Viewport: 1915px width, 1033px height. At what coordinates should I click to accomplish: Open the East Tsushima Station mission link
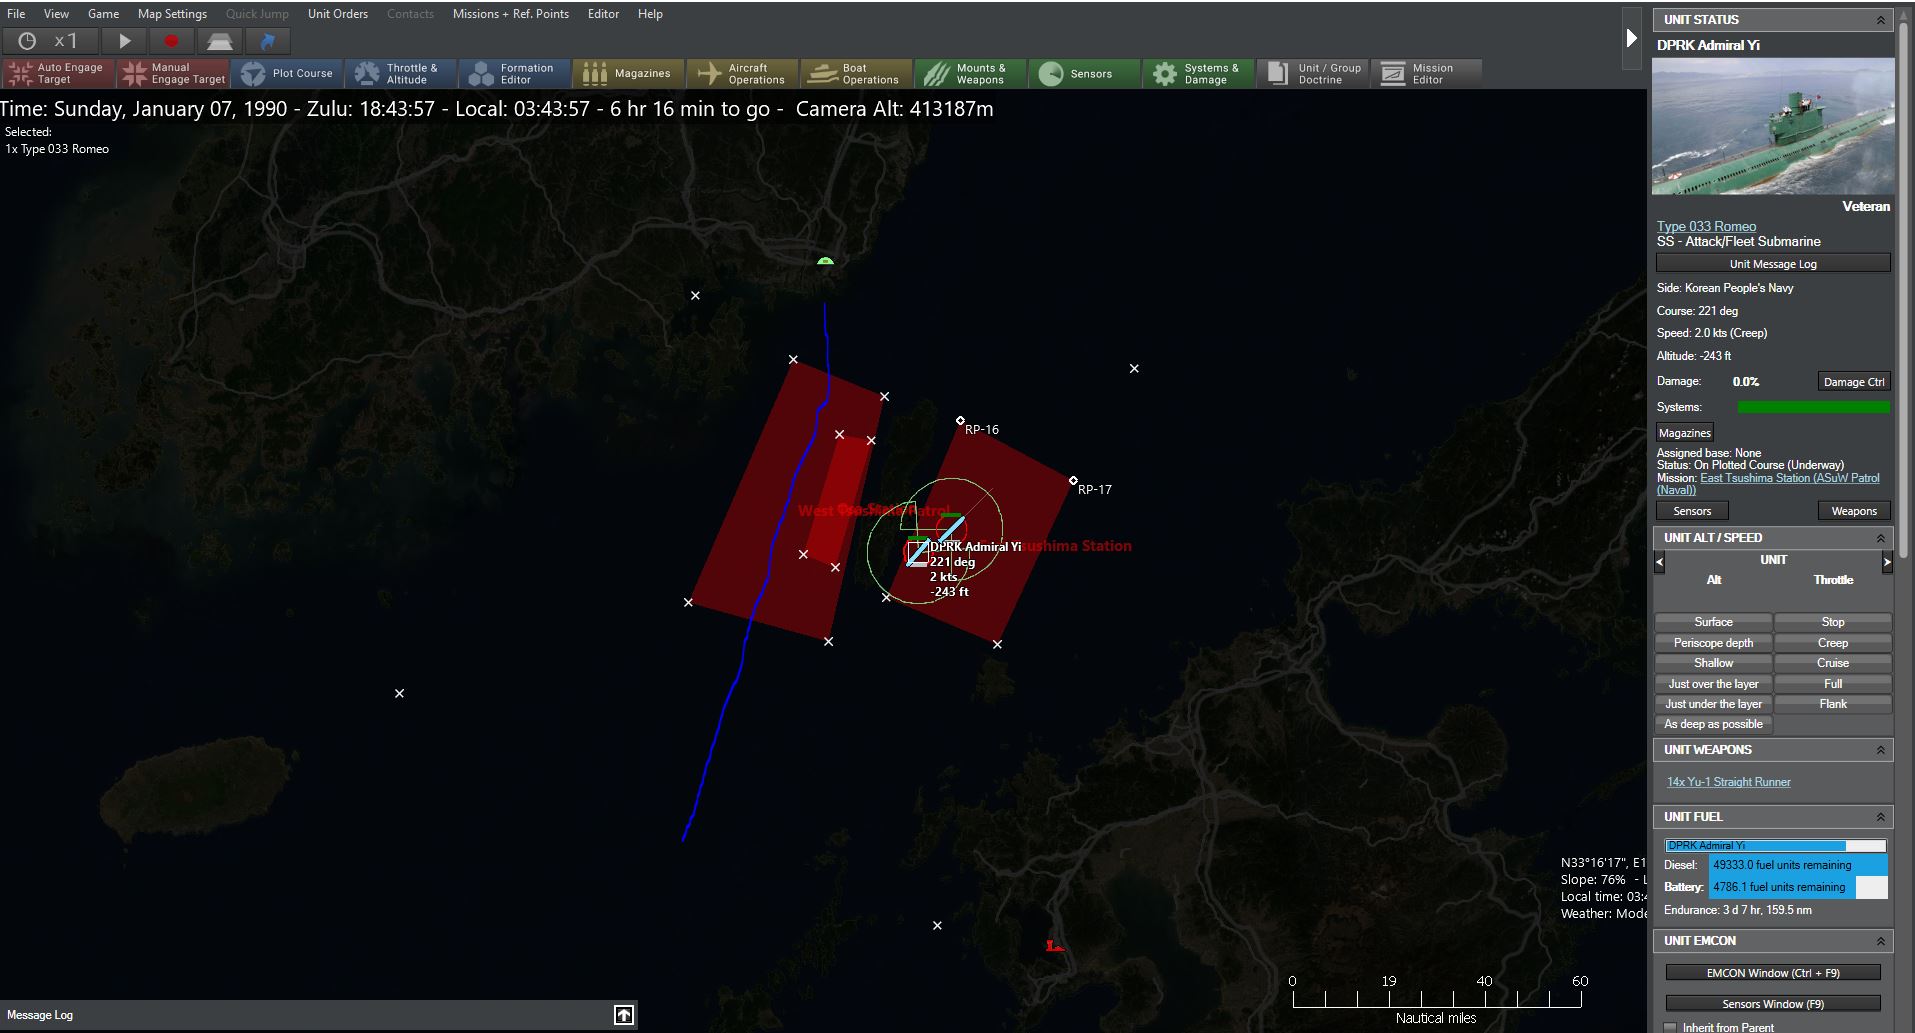1768,484
